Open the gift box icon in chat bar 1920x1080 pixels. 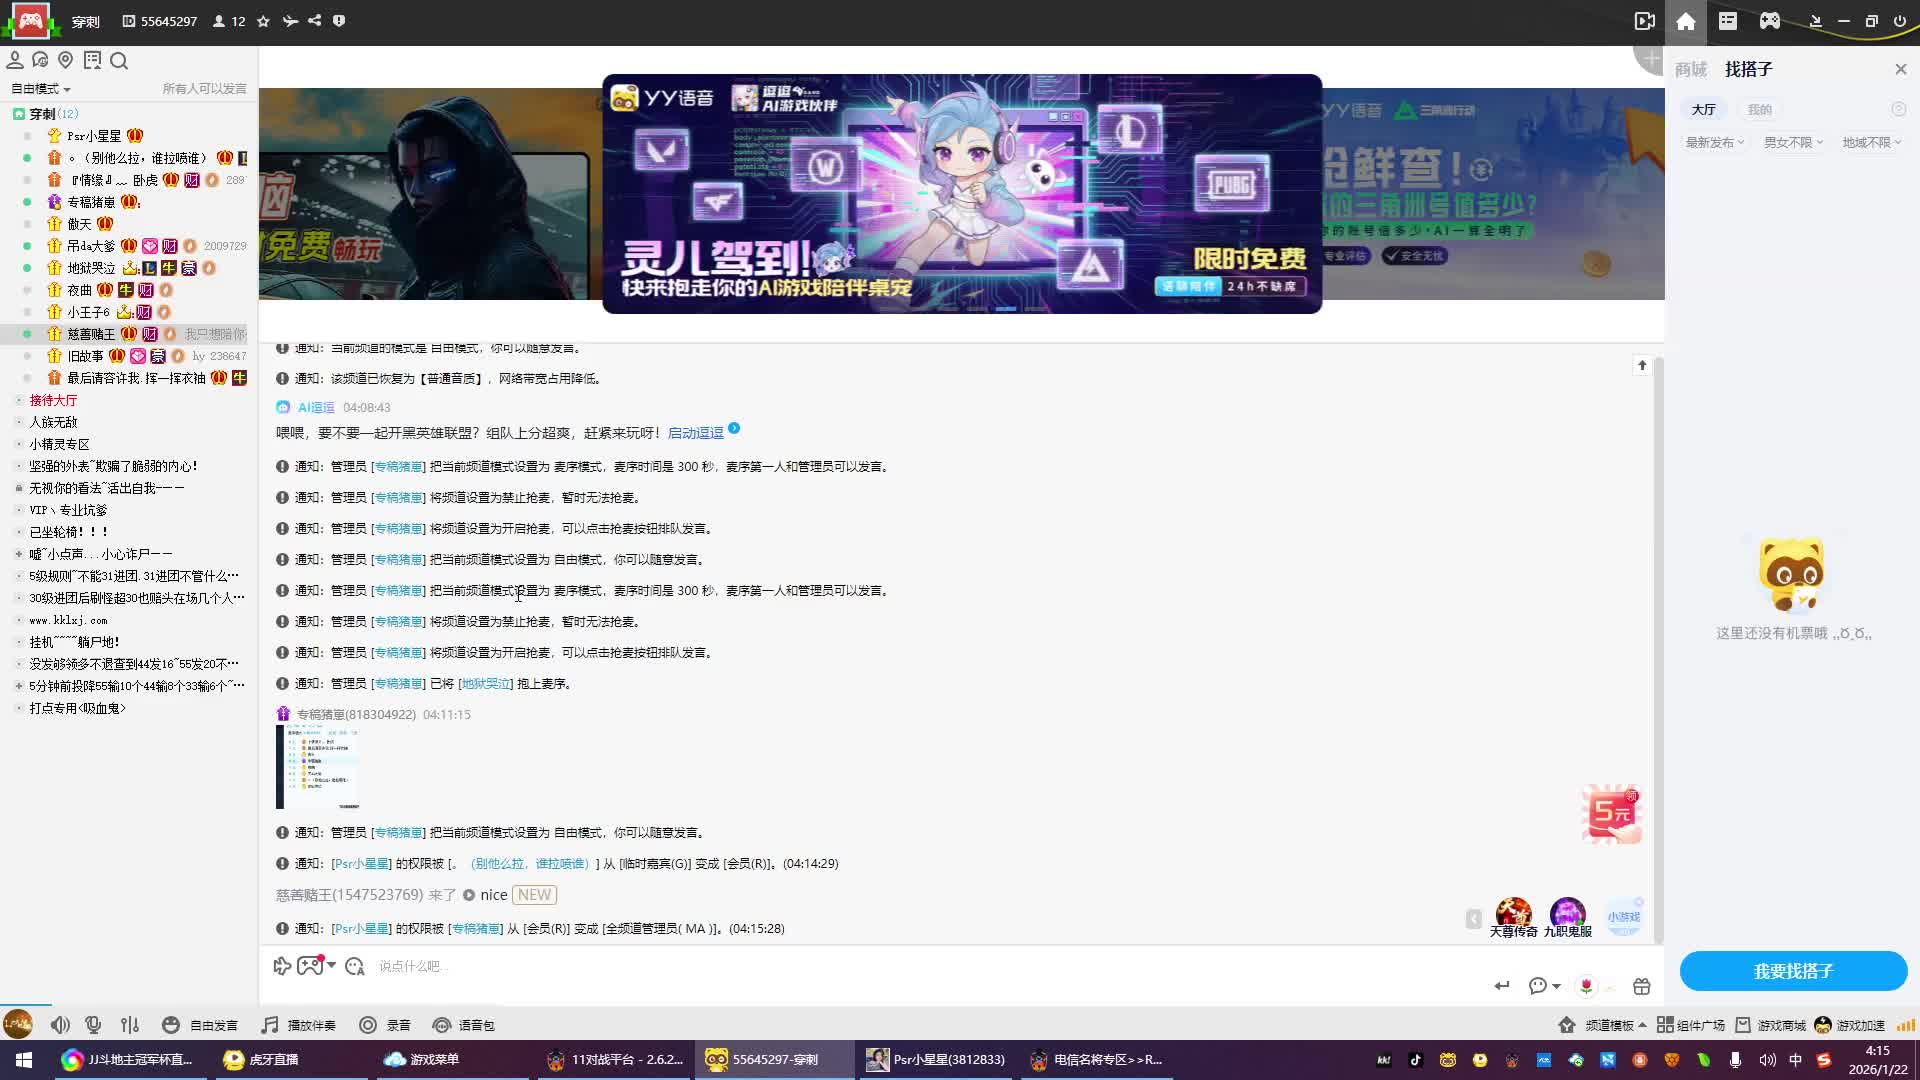coord(1641,987)
